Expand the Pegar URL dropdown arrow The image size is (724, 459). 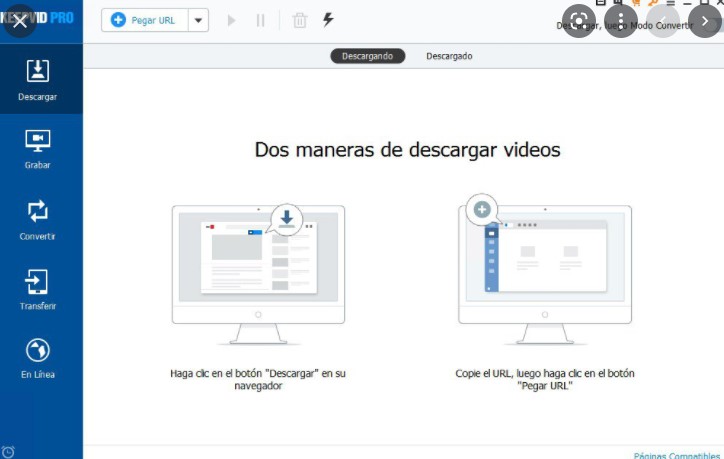click(x=198, y=20)
